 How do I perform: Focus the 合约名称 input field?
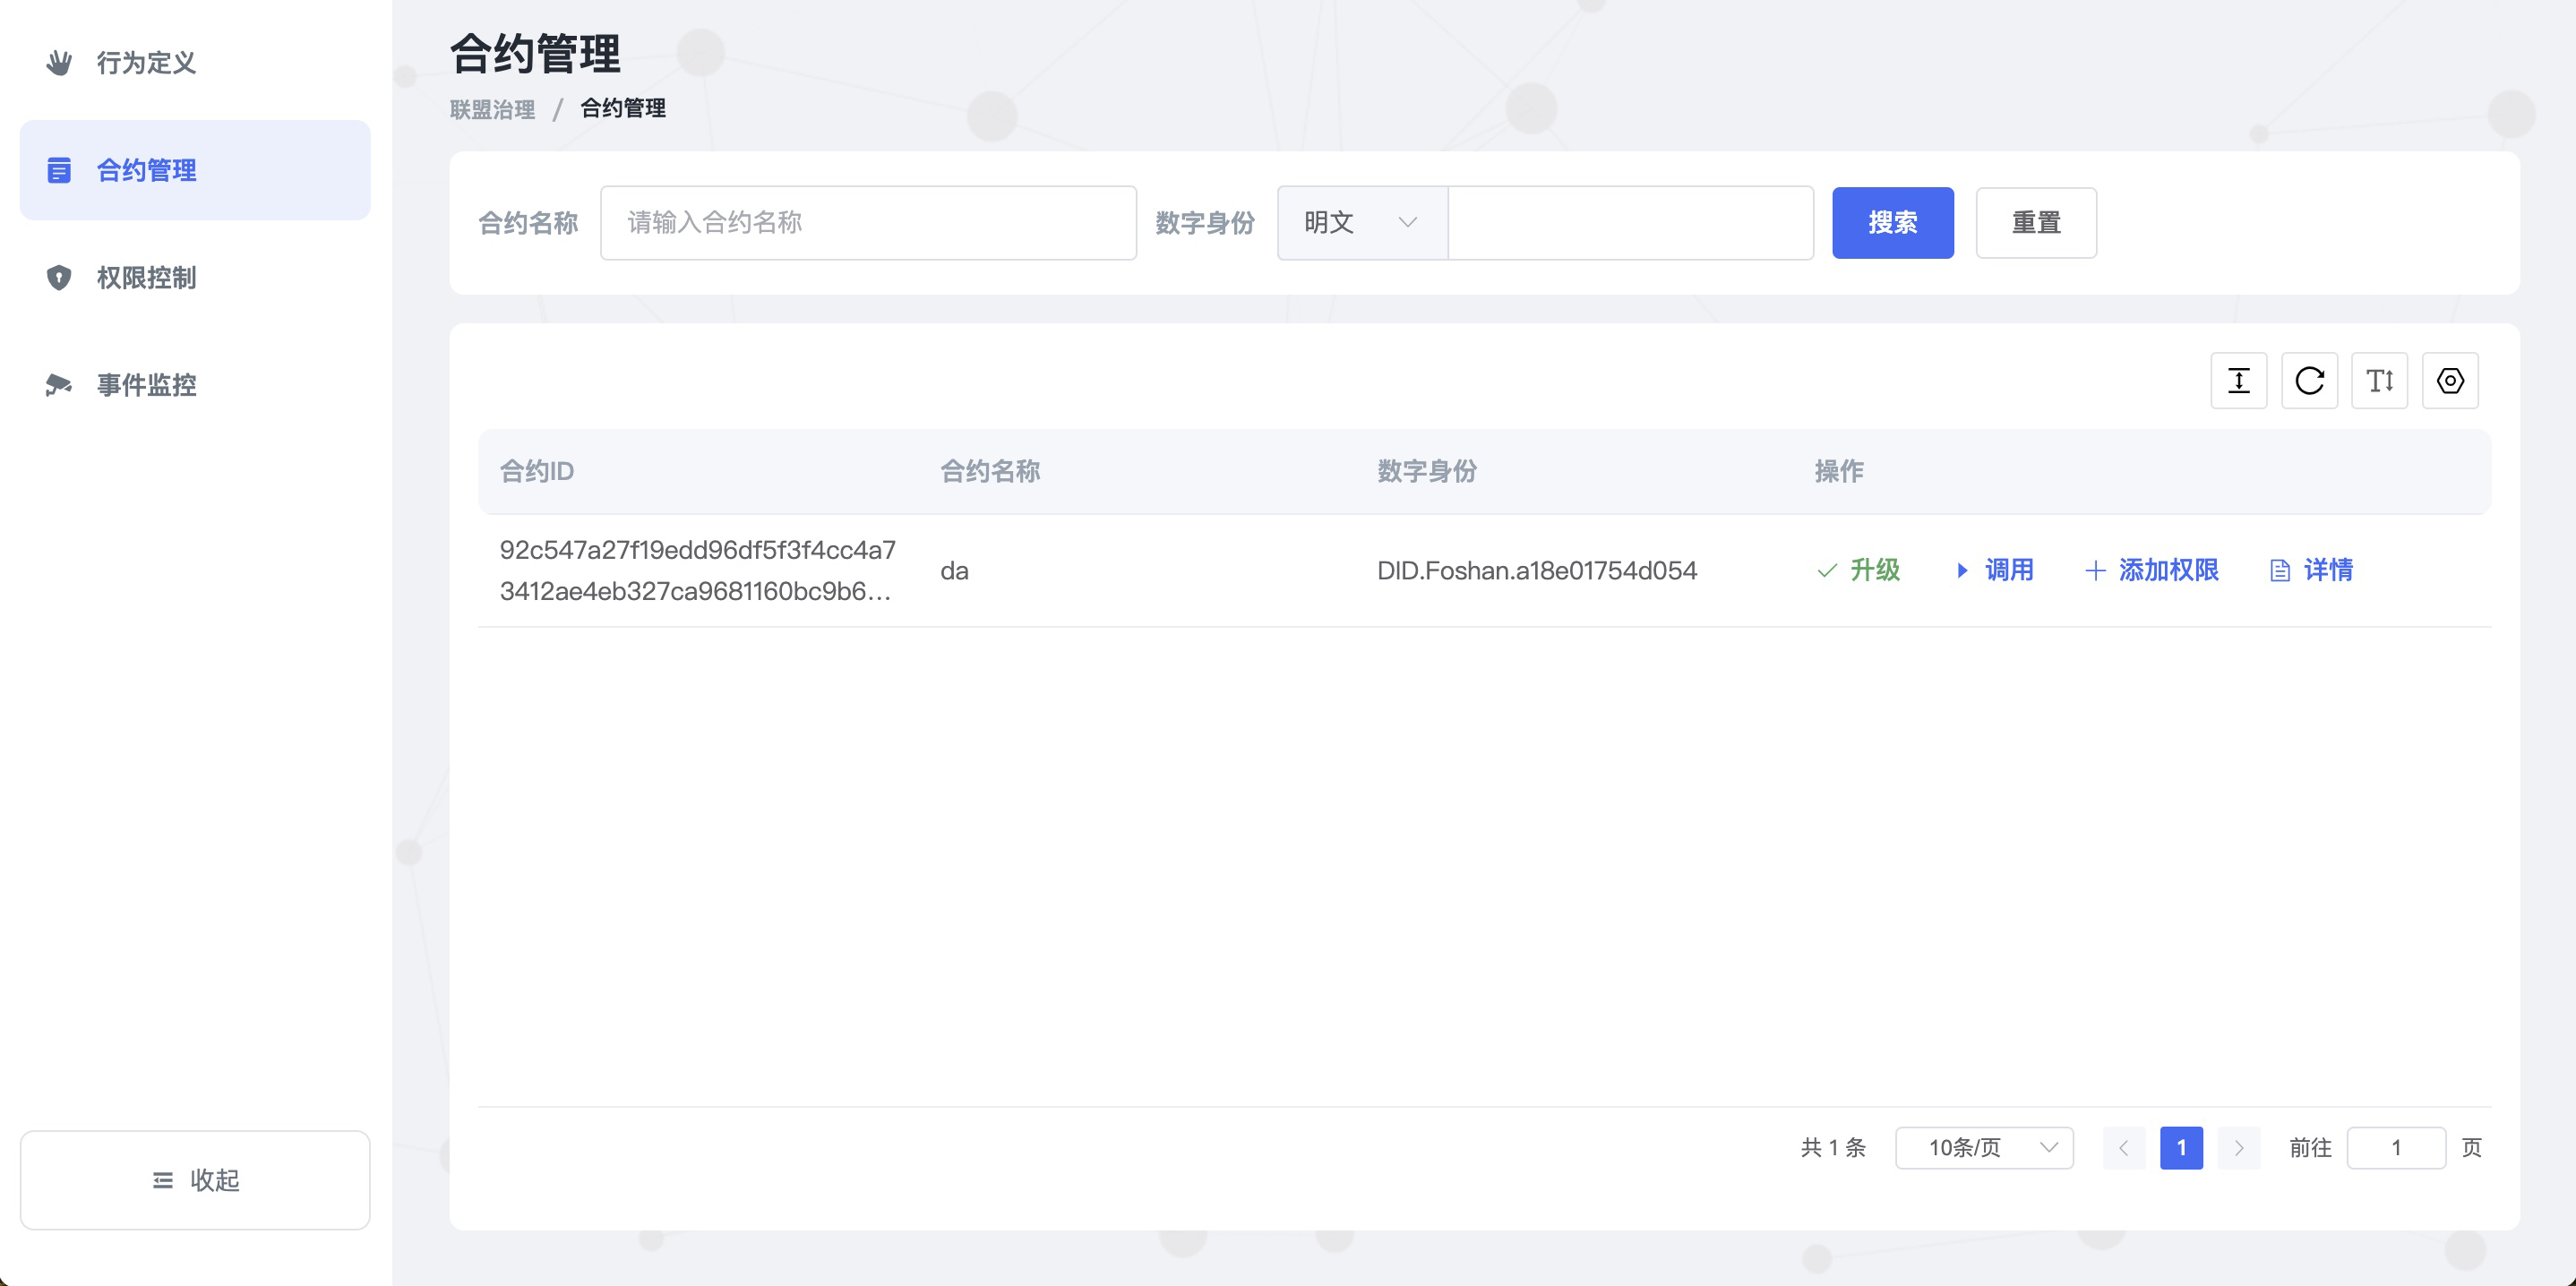pyautogui.click(x=867, y=222)
